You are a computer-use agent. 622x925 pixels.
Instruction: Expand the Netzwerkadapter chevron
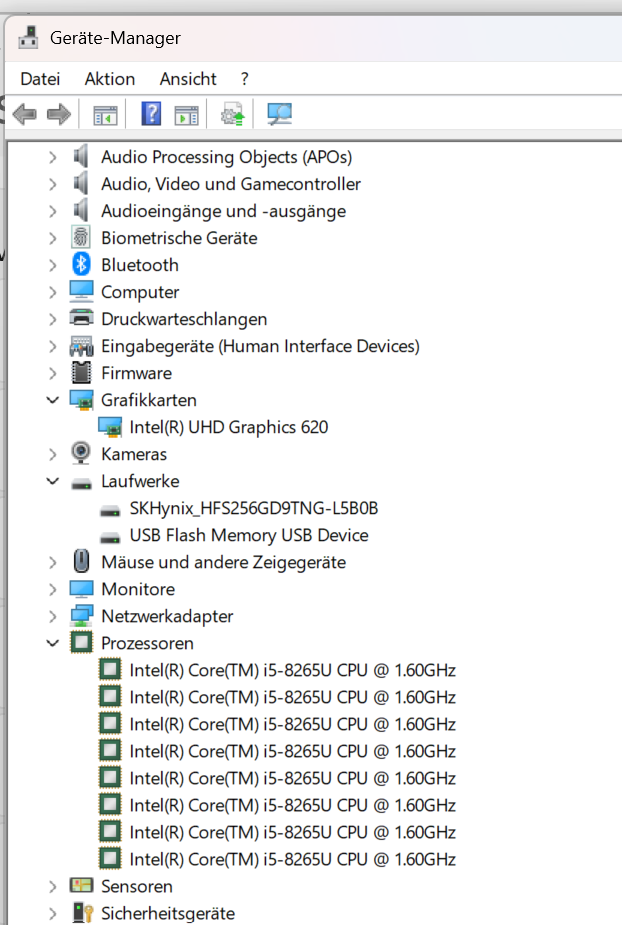click(x=53, y=616)
